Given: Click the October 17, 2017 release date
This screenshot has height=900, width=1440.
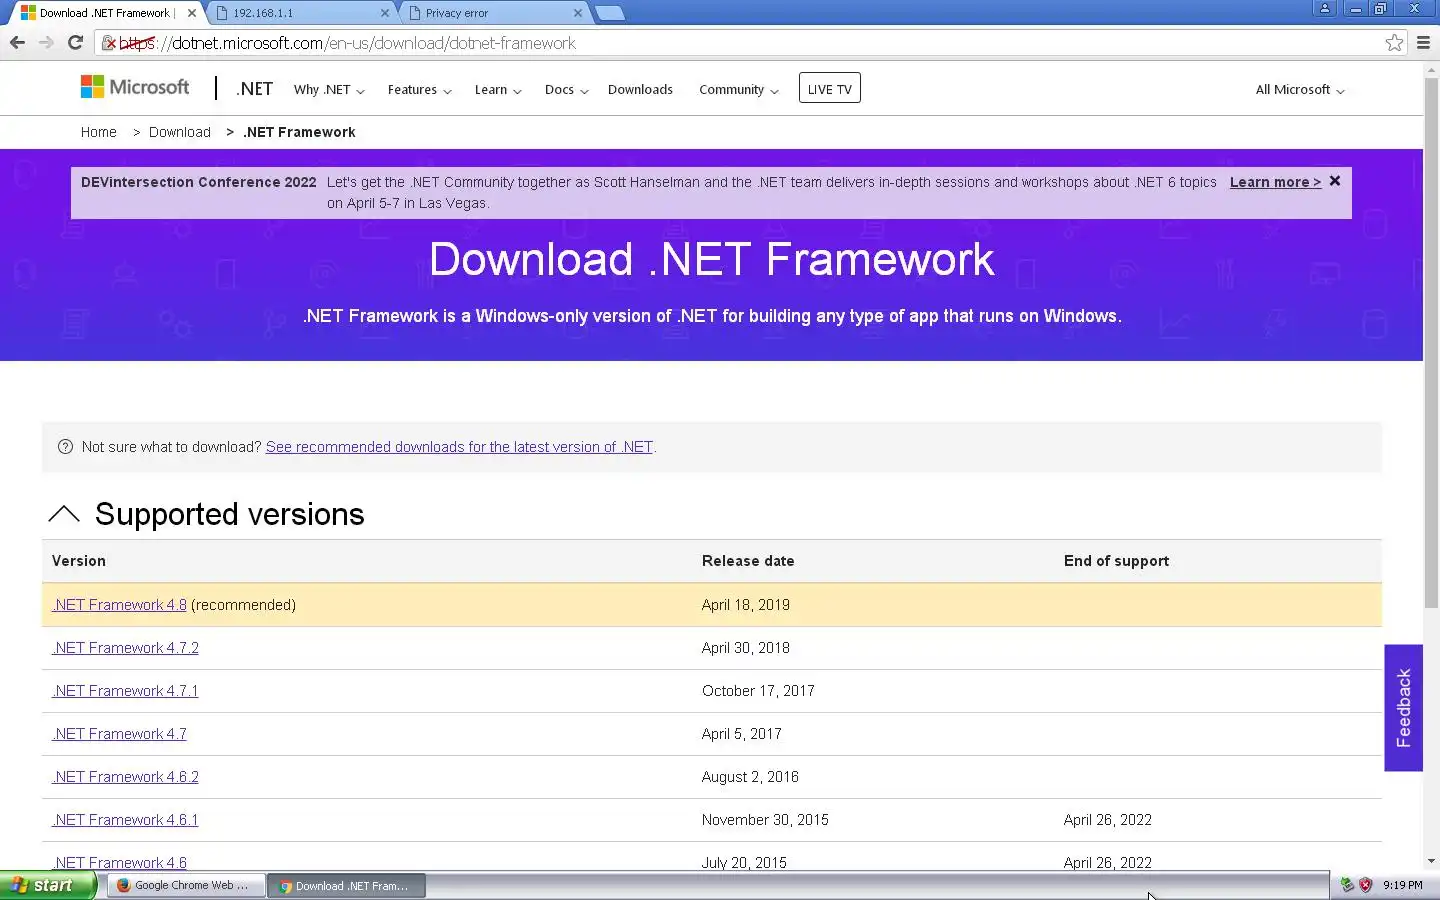Looking at the screenshot, I should 758,691.
